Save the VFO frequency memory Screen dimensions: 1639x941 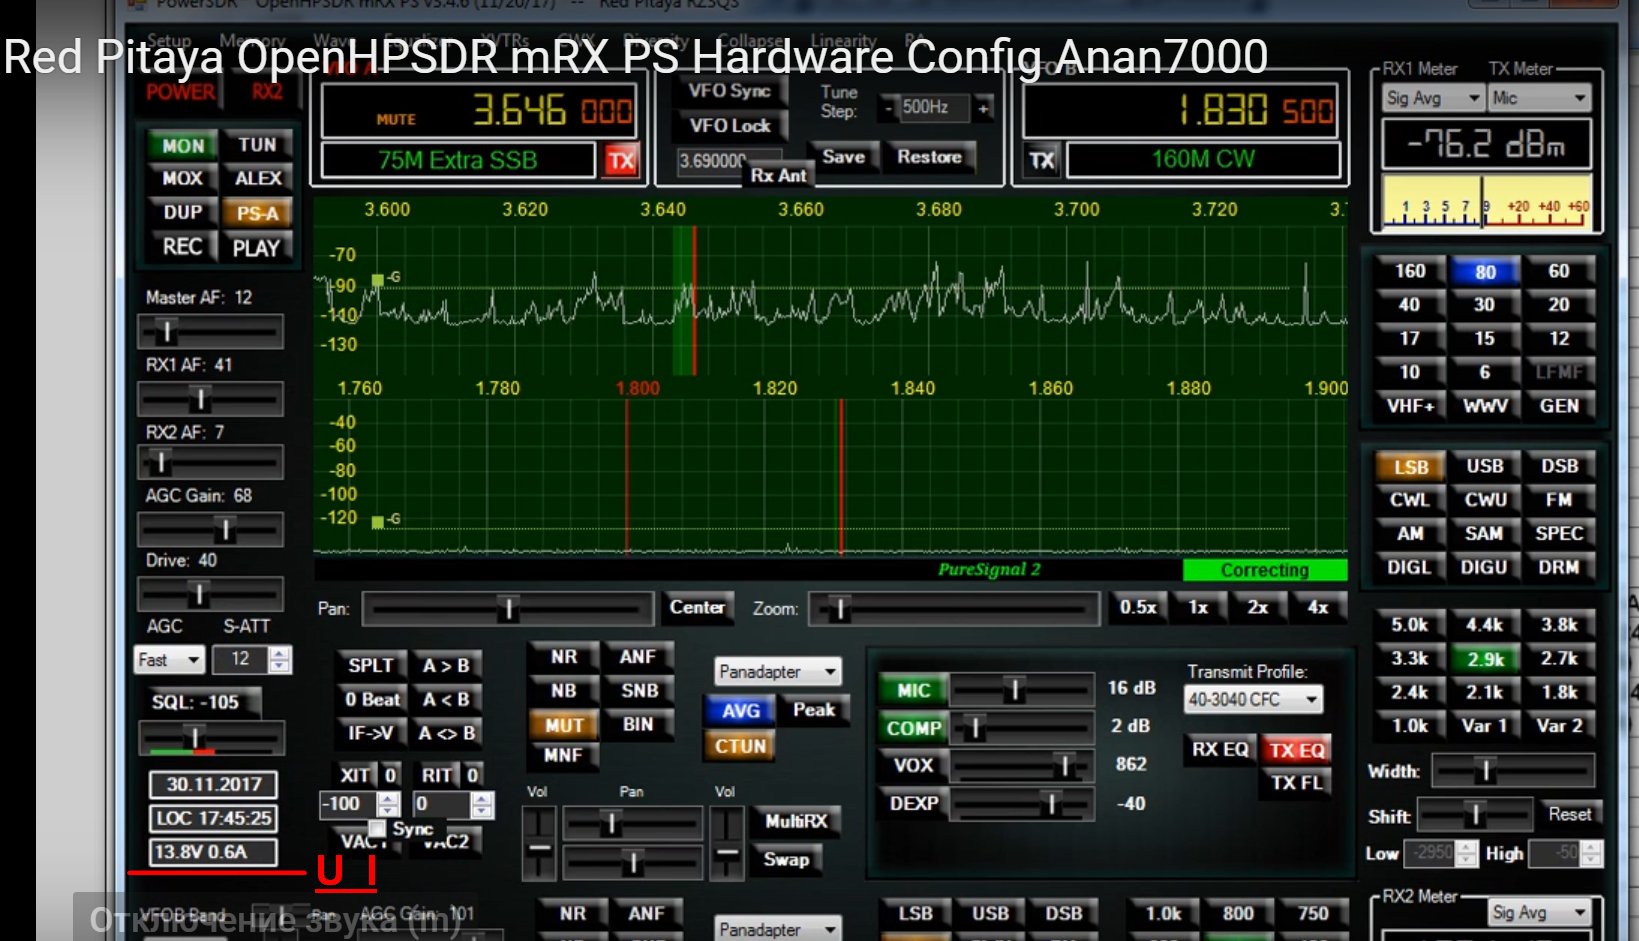point(844,157)
